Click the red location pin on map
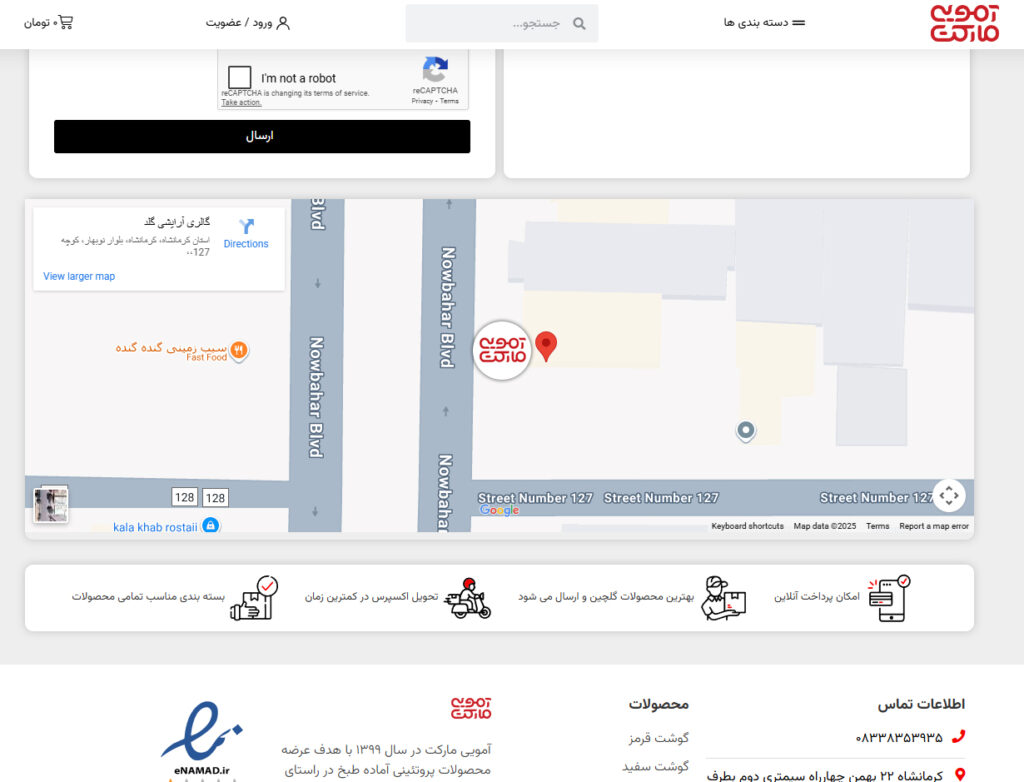 point(546,345)
